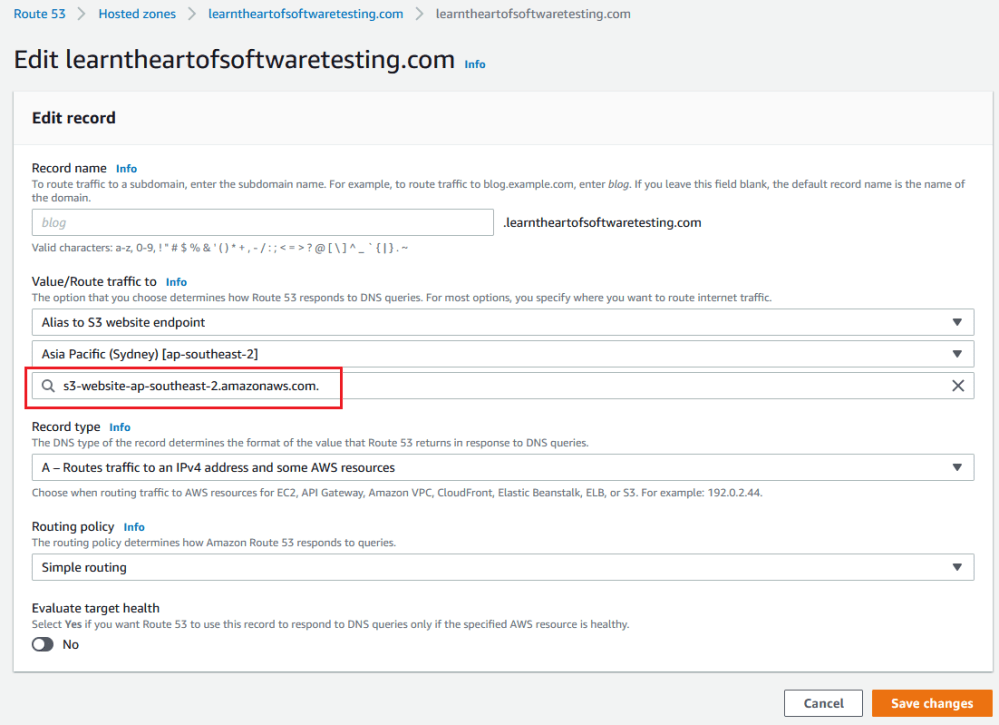Click Save changes button

click(x=931, y=703)
